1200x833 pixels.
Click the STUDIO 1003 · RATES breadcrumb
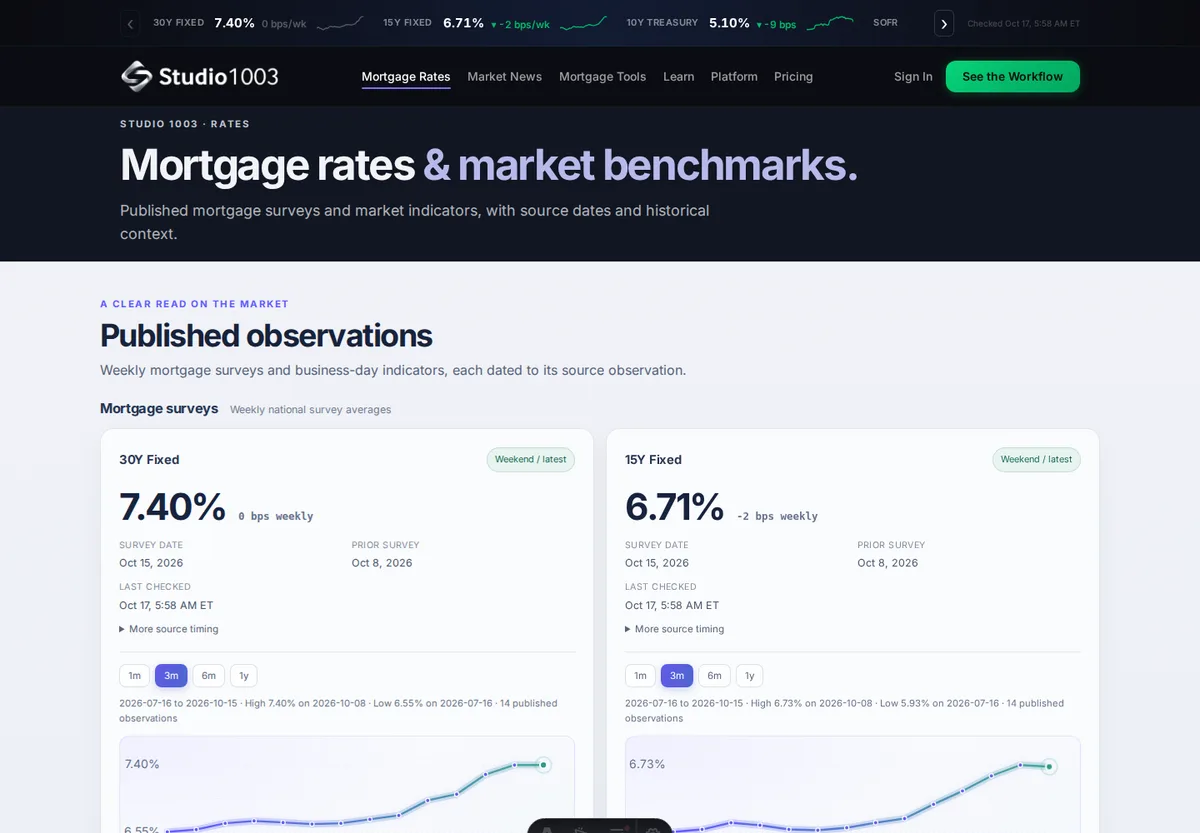pos(185,124)
